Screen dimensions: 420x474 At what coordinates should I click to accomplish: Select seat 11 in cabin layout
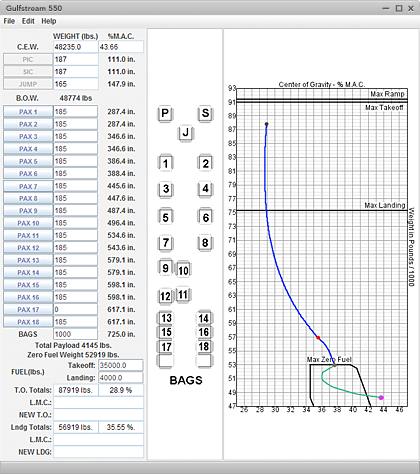tap(183, 295)
